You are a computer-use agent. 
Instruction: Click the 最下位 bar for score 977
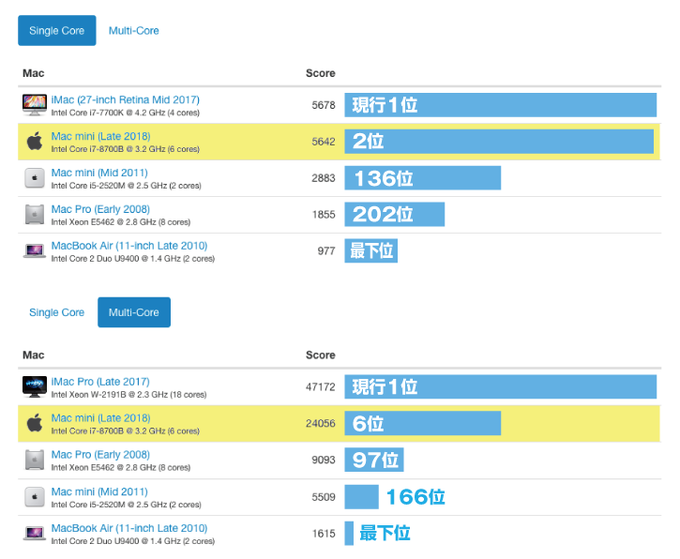point(371,251)
